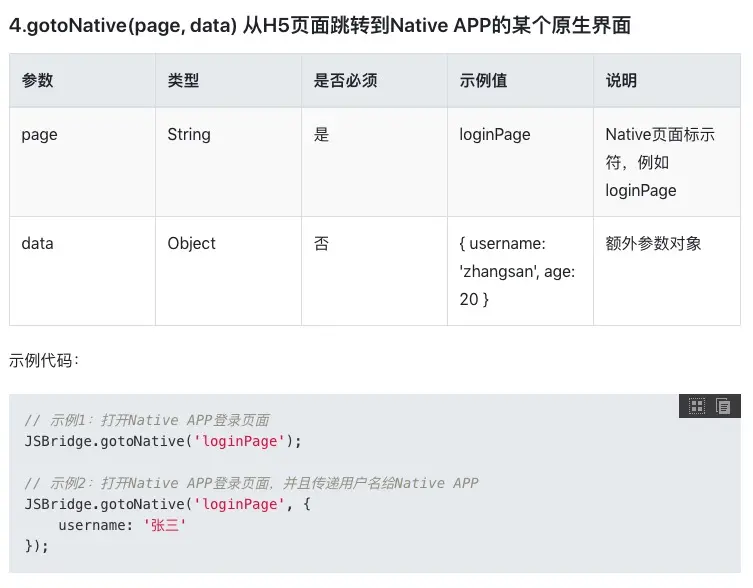The width and height of the screenshot is (753, 588).
Task: Click the 示例1 code comment line
Action: pyautogui.click(x=147, y=420)
